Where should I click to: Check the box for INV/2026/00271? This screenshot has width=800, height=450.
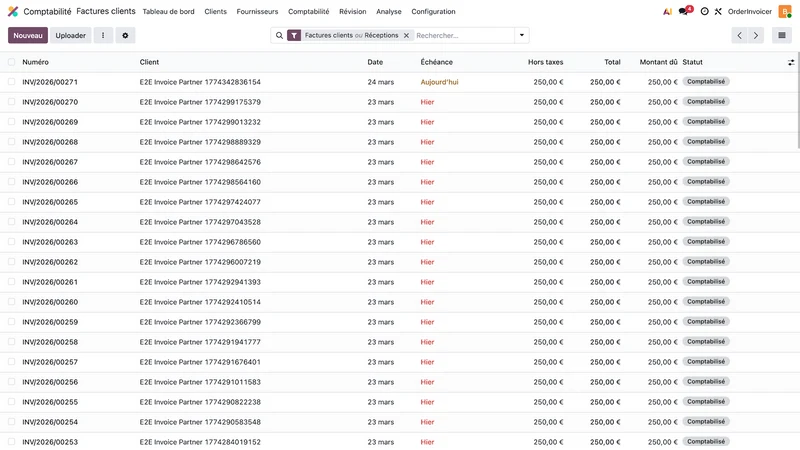coord(11,82)
